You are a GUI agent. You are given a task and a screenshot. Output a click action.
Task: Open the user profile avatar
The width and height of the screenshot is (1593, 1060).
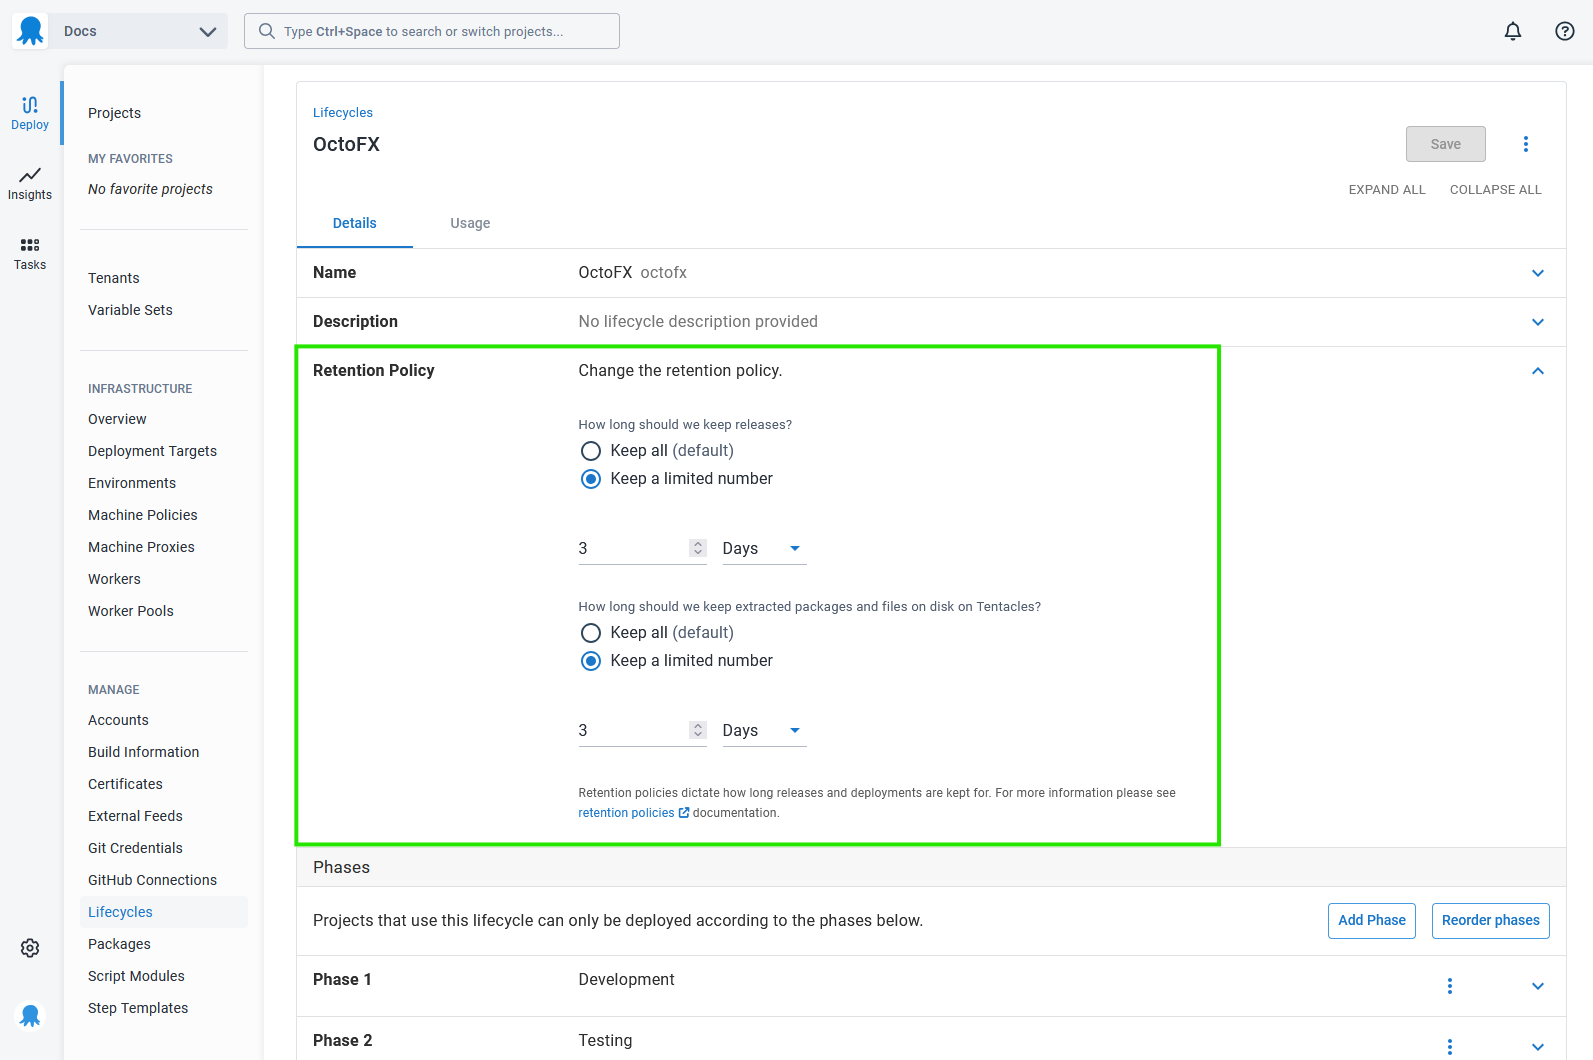point(30,1016)
